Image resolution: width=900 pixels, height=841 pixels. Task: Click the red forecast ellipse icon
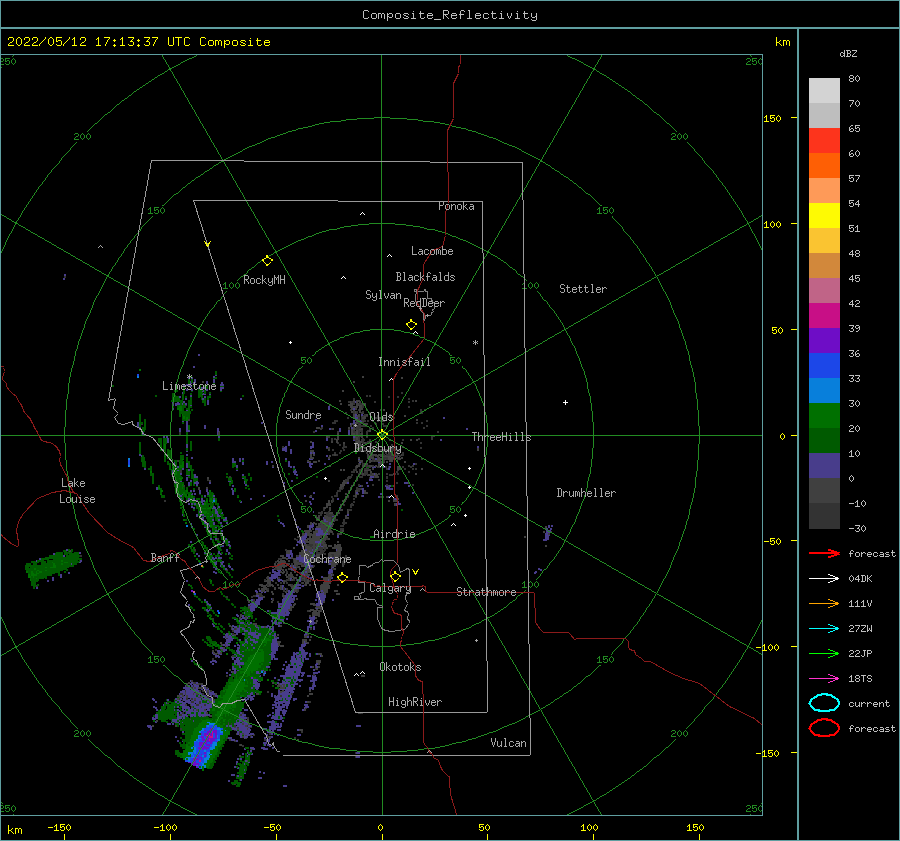pyautogui.click(x=824, y=728)
